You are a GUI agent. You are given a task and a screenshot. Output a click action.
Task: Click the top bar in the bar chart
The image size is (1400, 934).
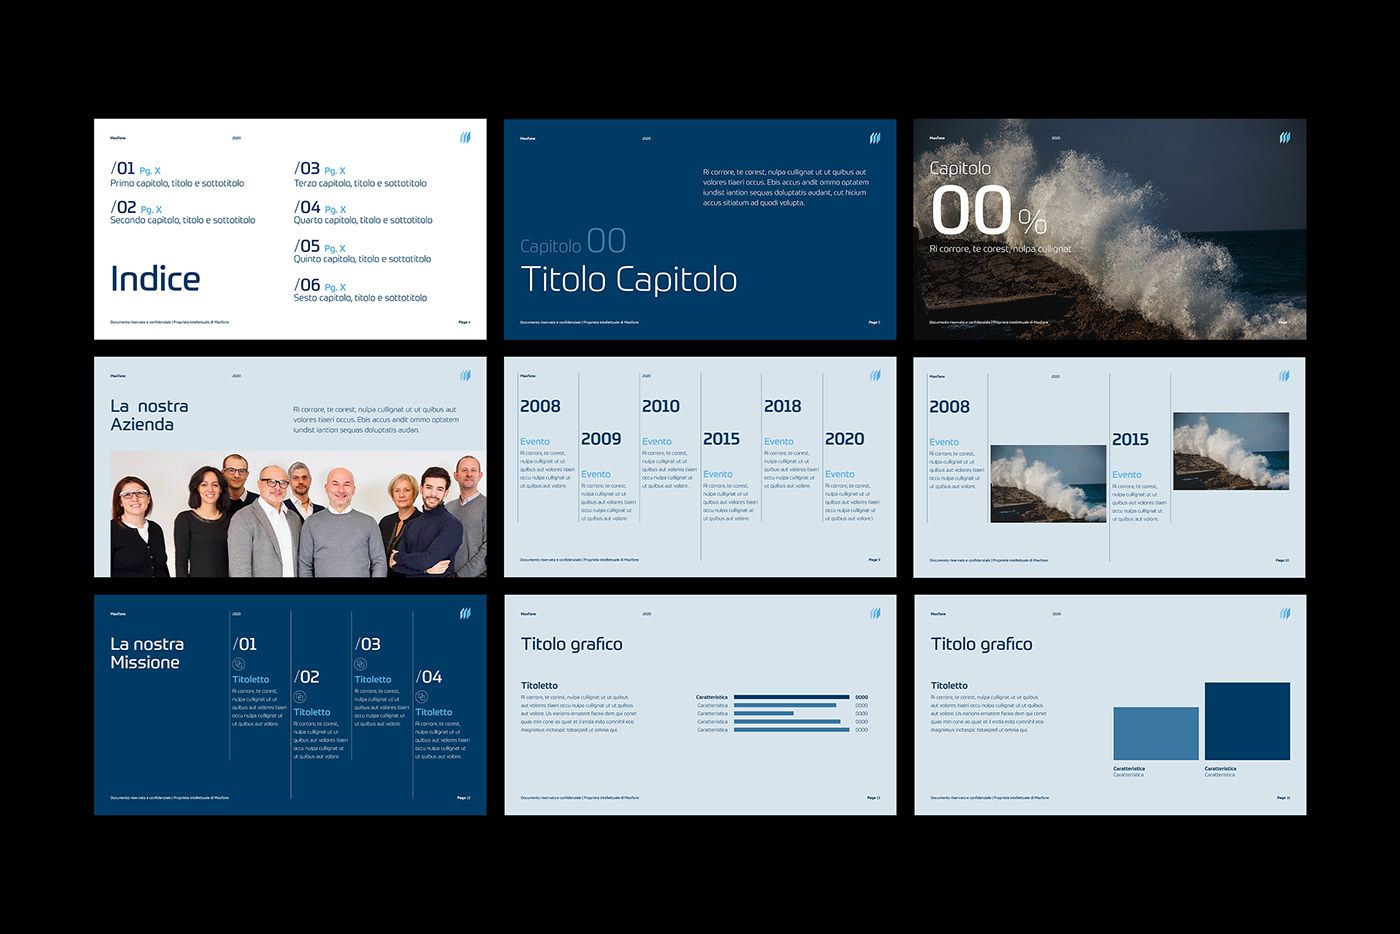[791, 697]
